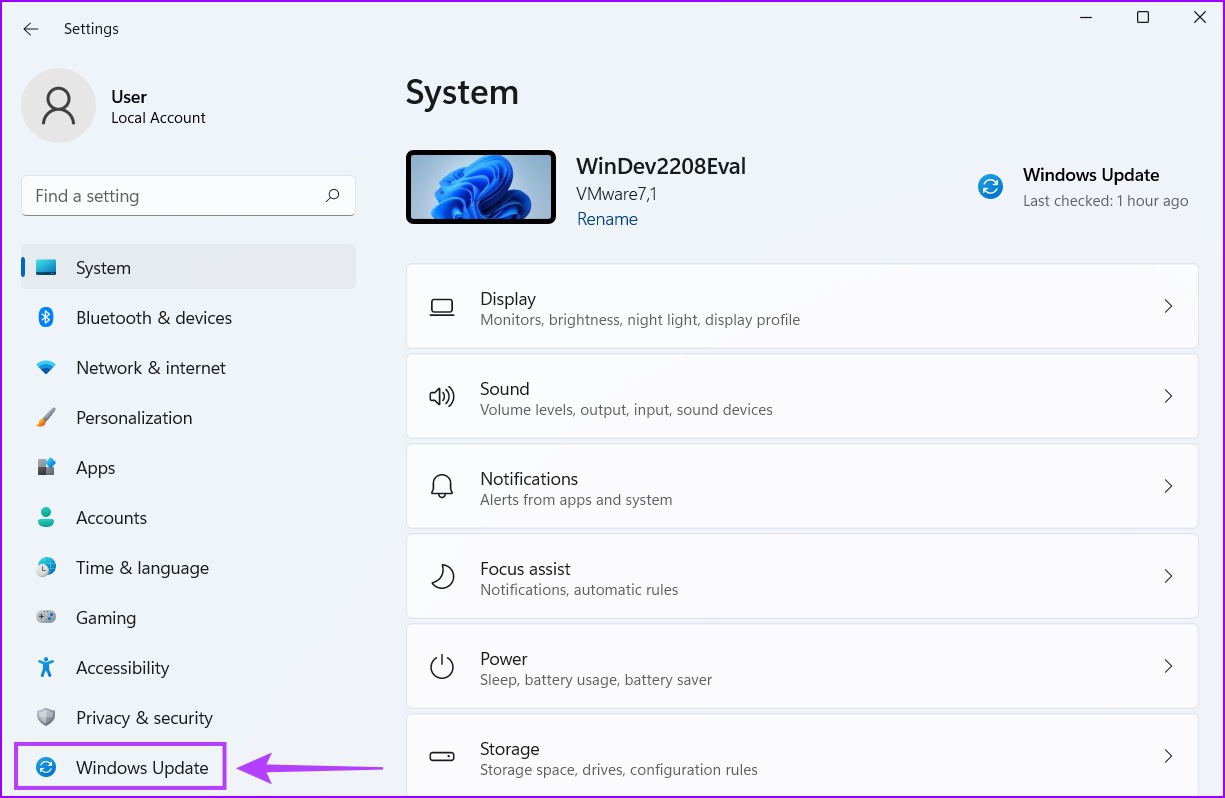Select the Bluetooth & devices icon
This screenshot has height=798, width=1225.
pos(47,317)
